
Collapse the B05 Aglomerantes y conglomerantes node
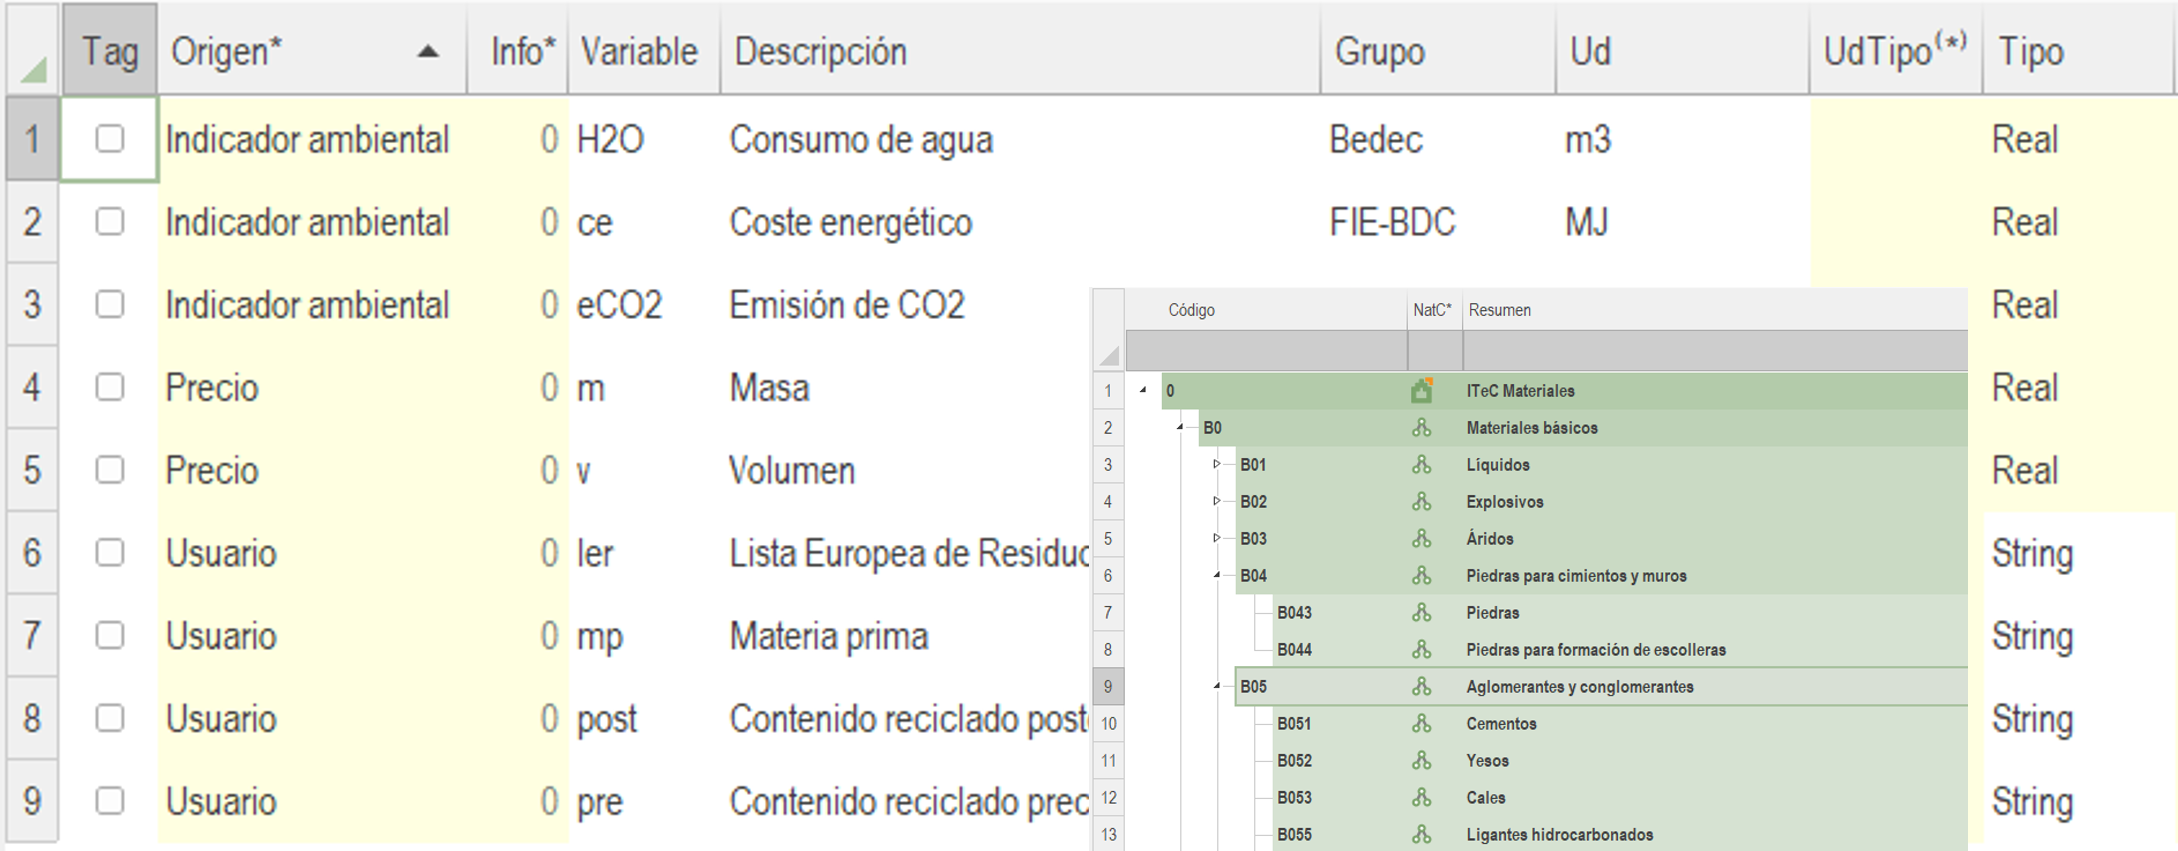point(1217,686)
